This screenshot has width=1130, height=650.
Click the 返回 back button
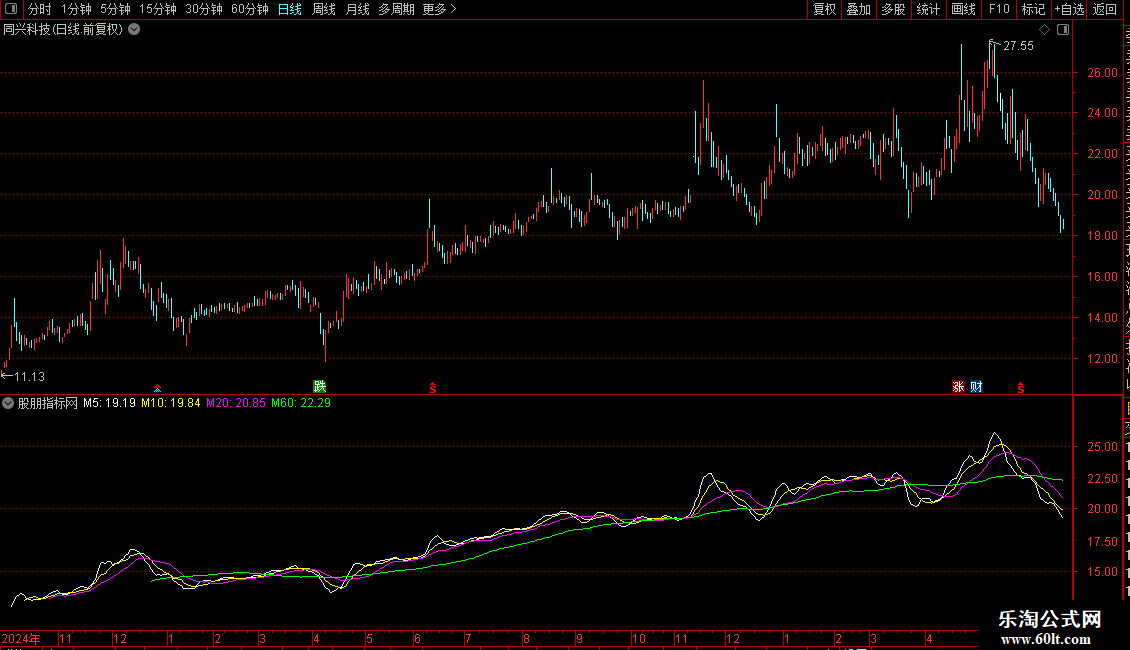1105,9
